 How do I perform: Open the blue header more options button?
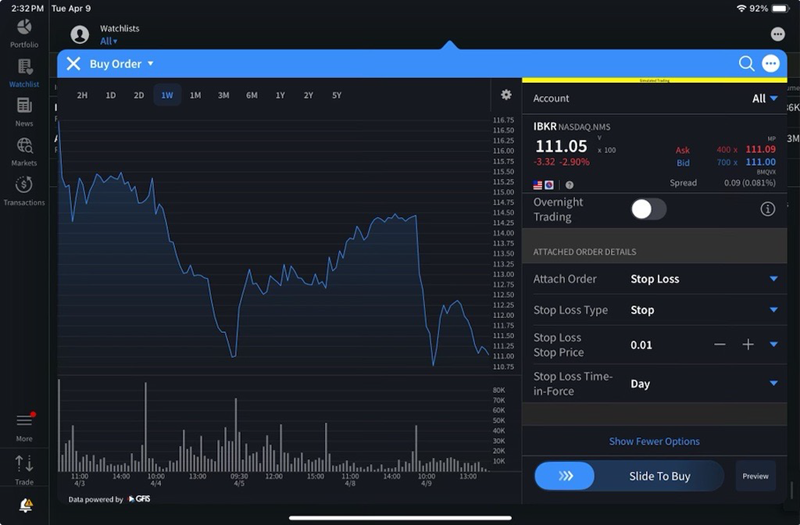click(x=770, y=64)
